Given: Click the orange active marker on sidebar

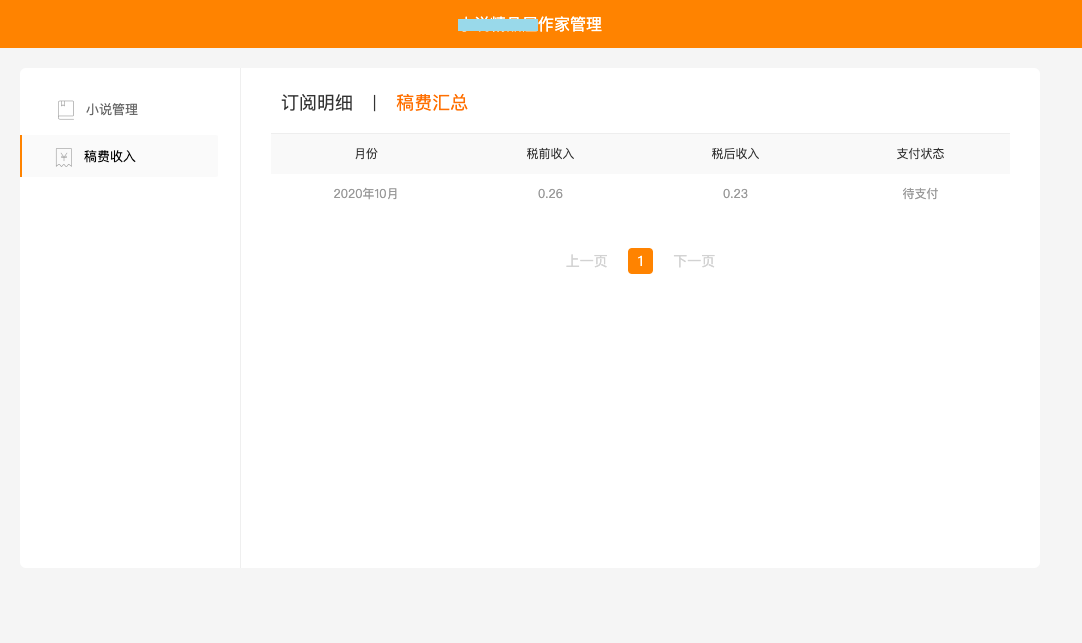Looking at the screenshot, I should pyautogui.click(x=21, y=156).
